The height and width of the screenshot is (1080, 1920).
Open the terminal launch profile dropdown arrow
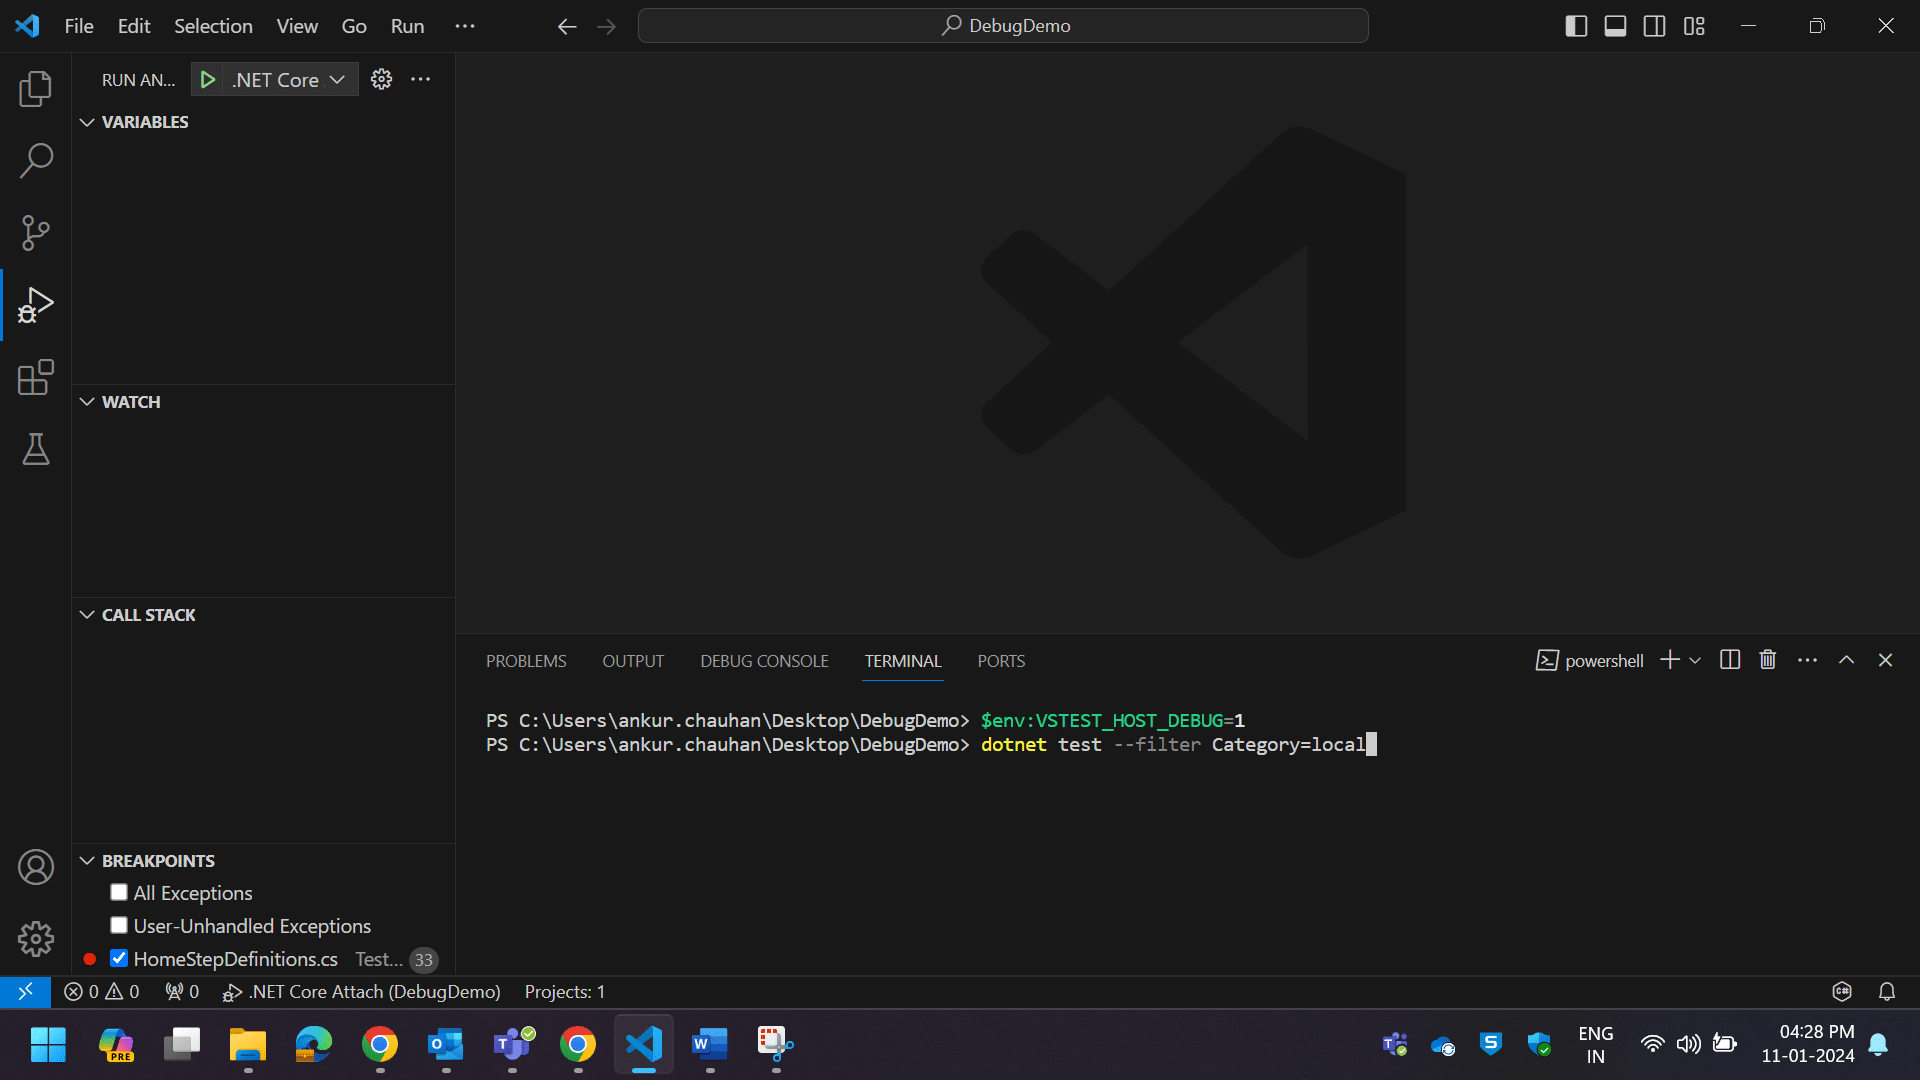pos(1695,660)
